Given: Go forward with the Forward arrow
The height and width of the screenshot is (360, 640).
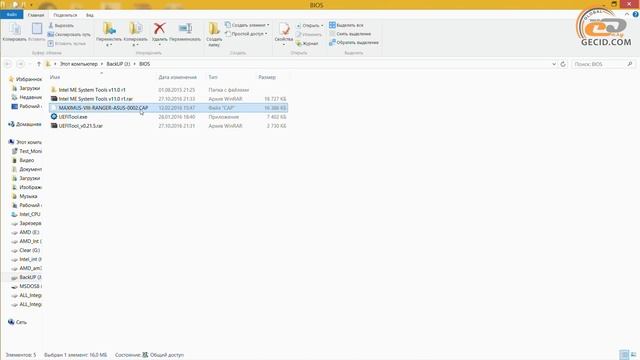Looking at the screenshot, I should 20,64.
